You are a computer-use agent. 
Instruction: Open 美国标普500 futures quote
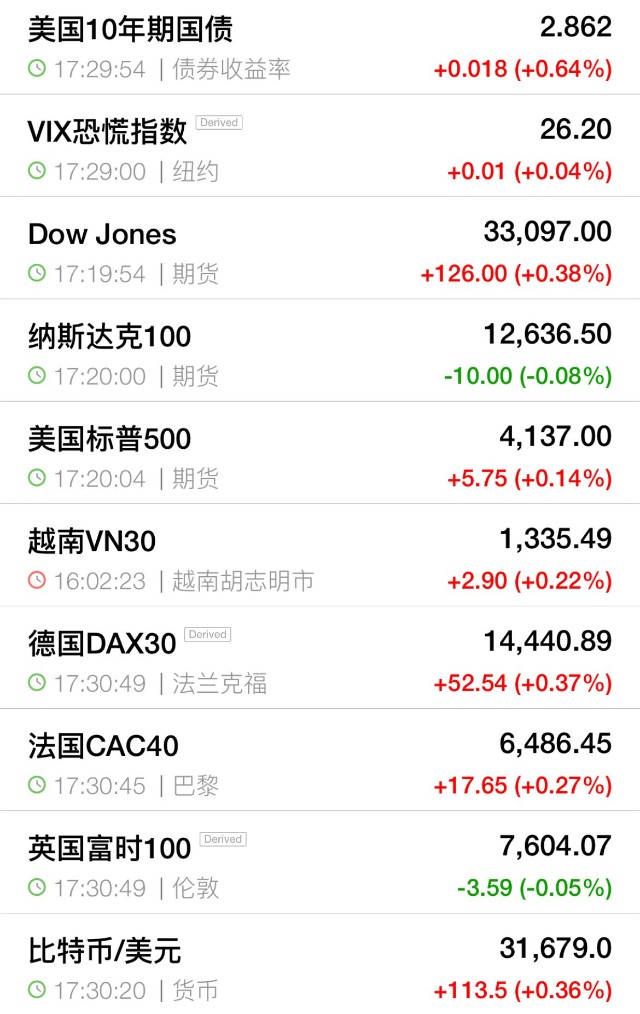[320, 453]
